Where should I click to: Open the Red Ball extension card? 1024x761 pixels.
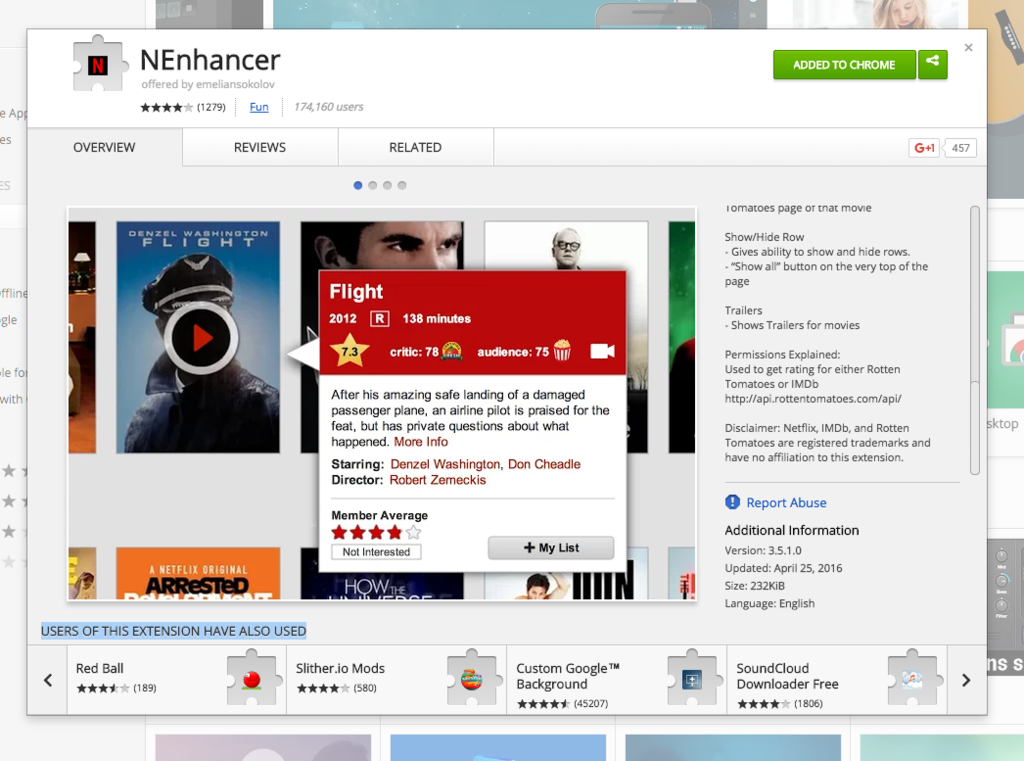coord(176,680)
